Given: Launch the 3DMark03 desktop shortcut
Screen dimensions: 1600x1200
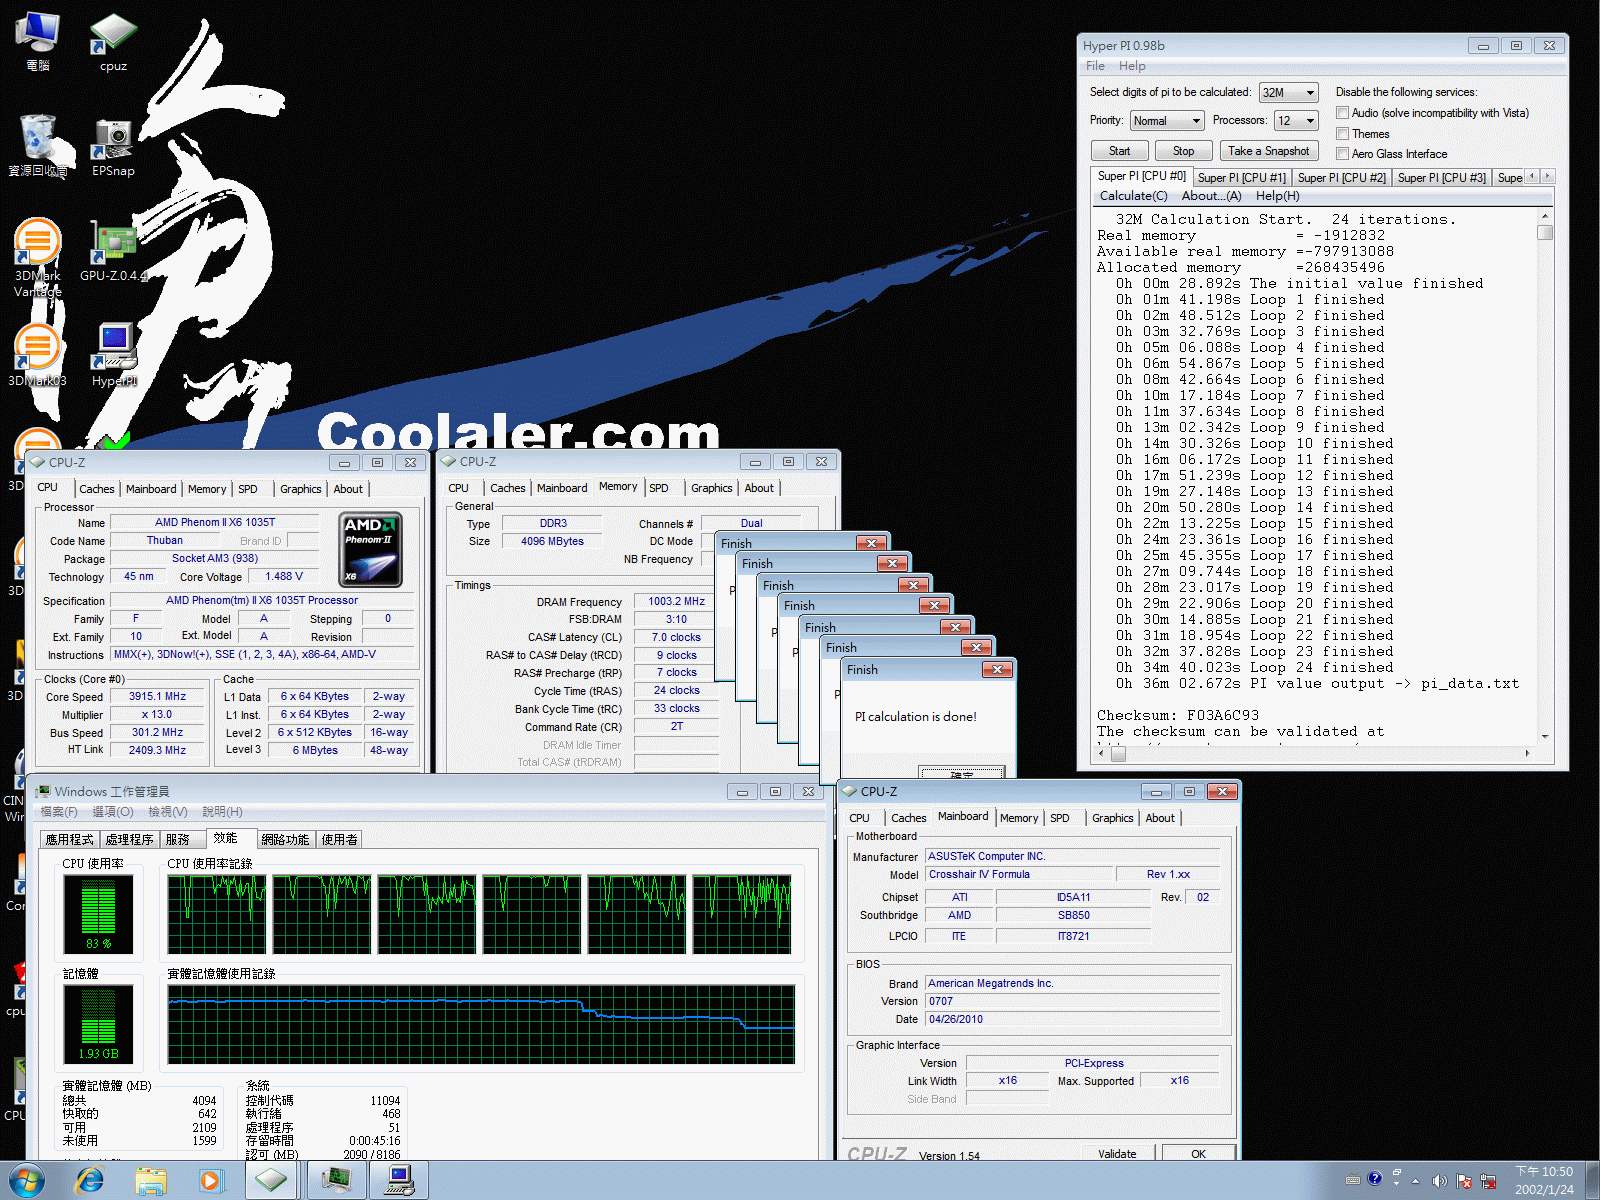Looking at the screenshot, I should 38,356.
